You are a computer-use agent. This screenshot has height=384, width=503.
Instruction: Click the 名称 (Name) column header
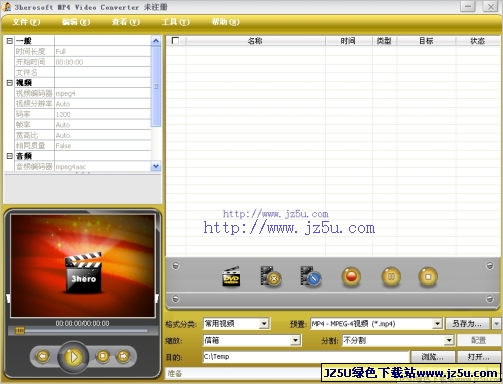(x=255, y=41)
